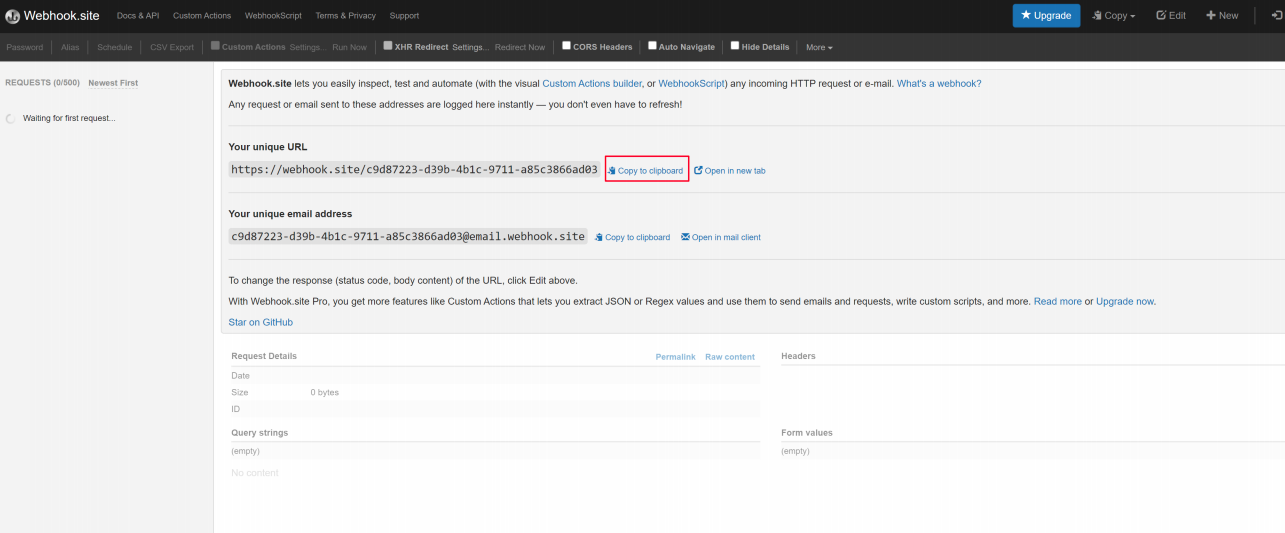
Task: Open Terms & Privacy page
Action: point(345,16)
